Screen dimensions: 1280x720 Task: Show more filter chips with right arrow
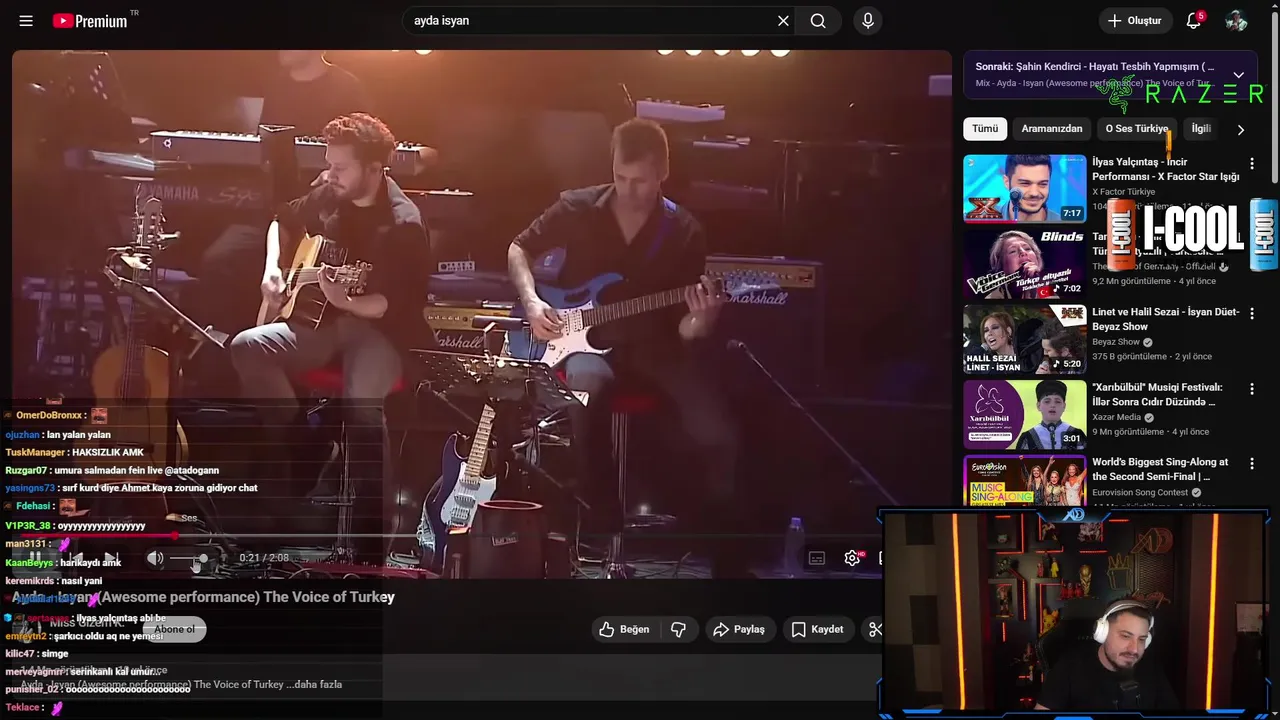[x=1240, y=129]
